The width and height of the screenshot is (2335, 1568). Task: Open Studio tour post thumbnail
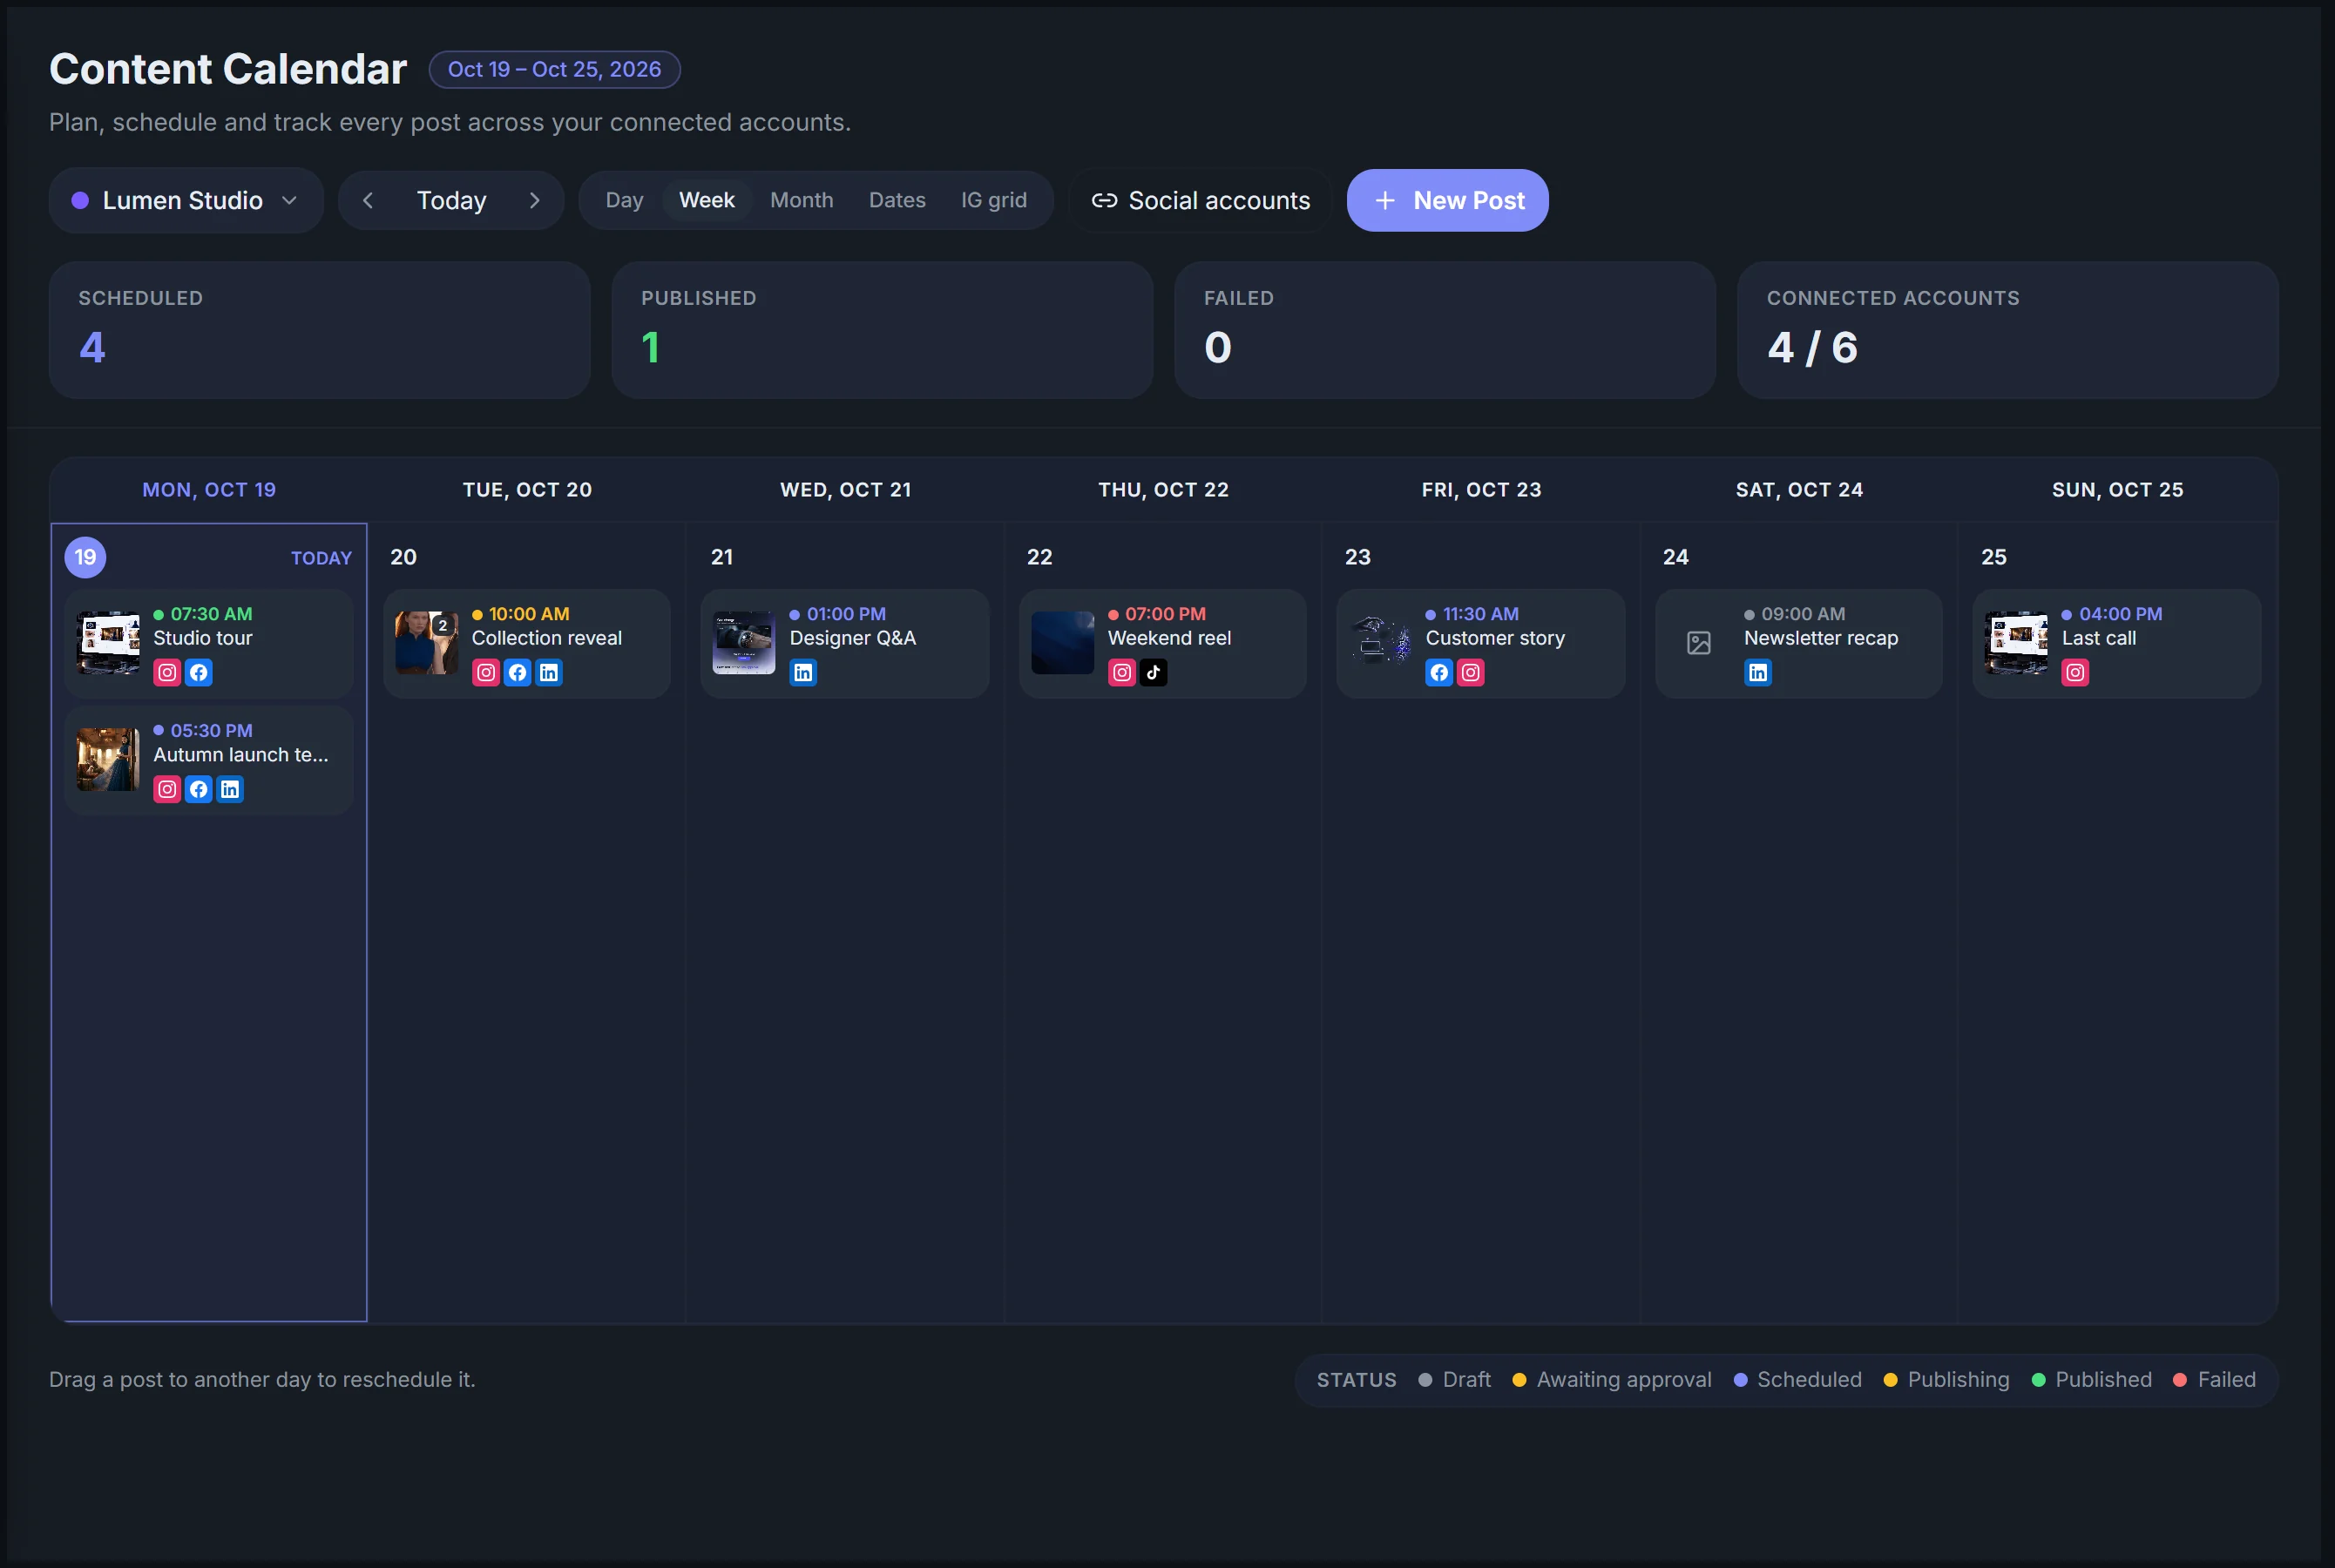coord(108,643)
